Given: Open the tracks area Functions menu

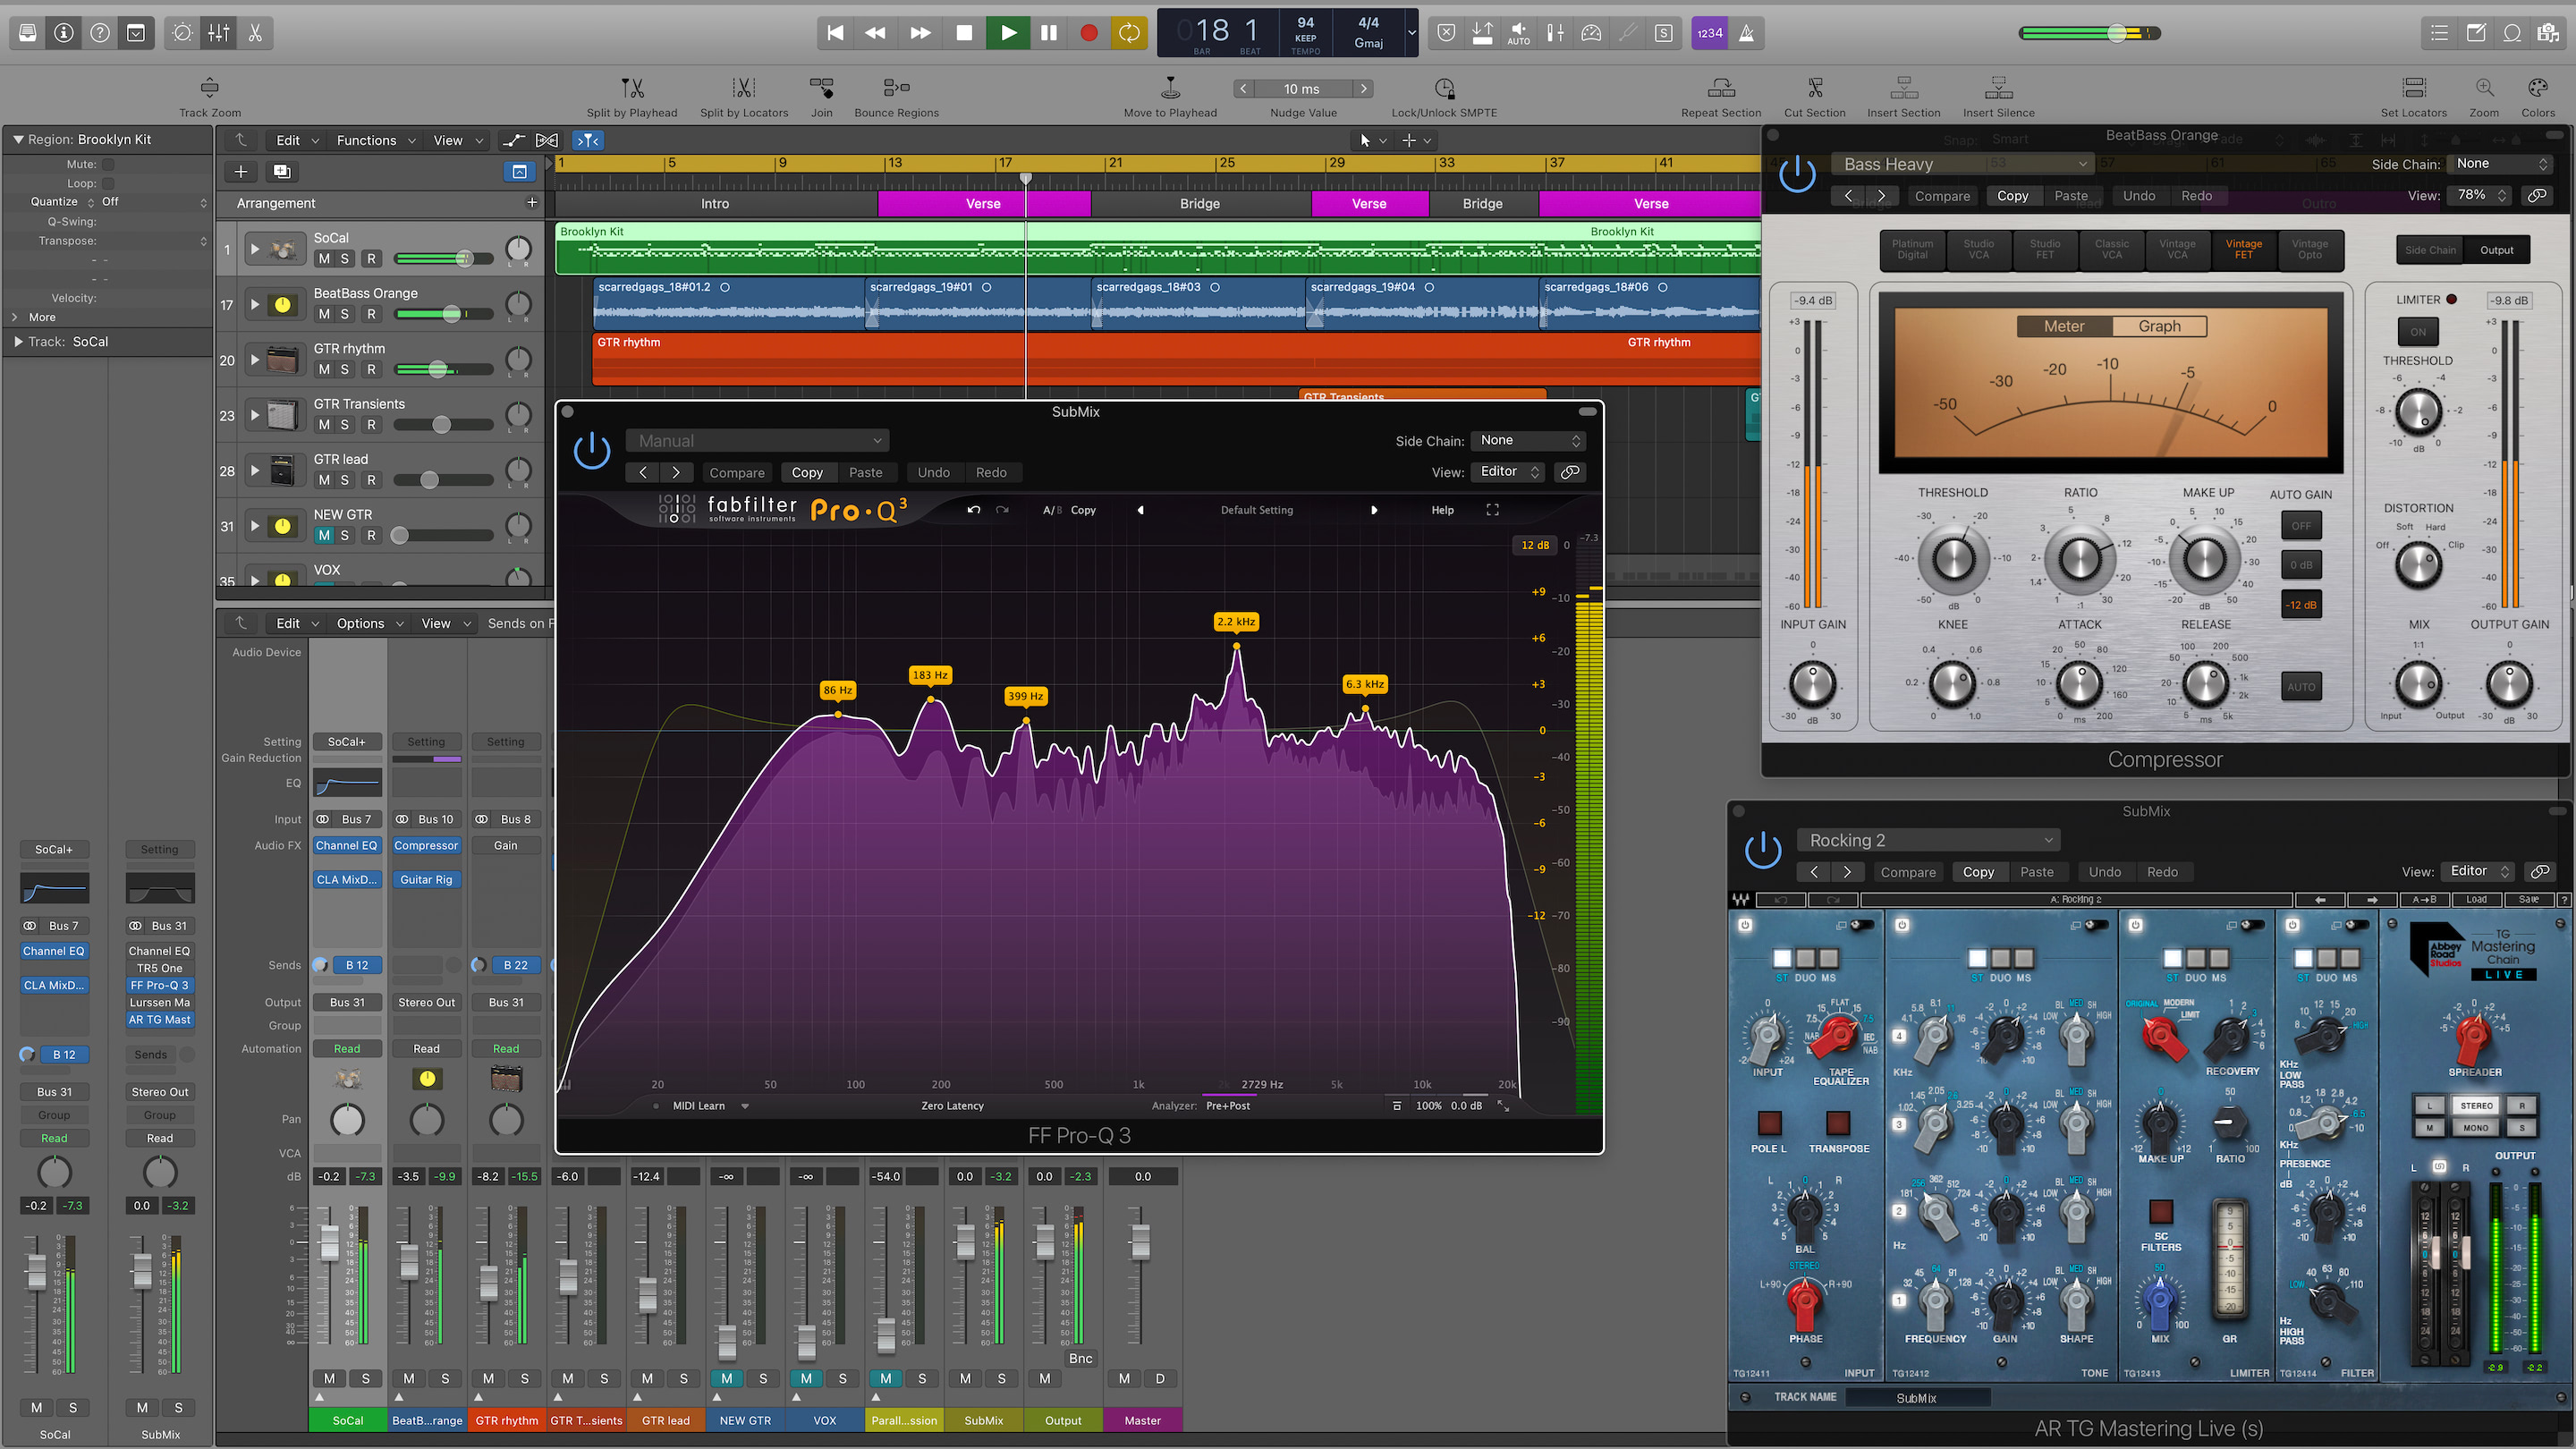Looking at the screenshot, I should pos(375,141).
